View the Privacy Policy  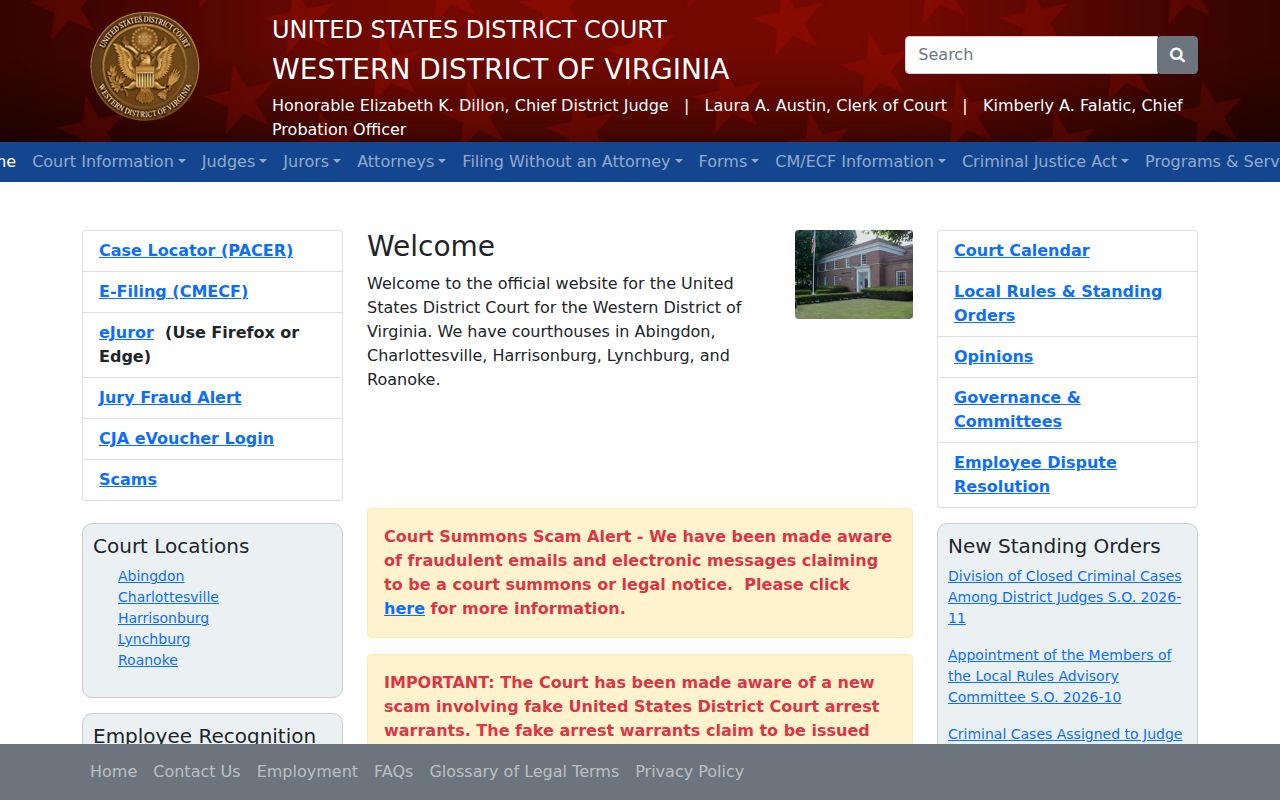[x=689, y=771]
